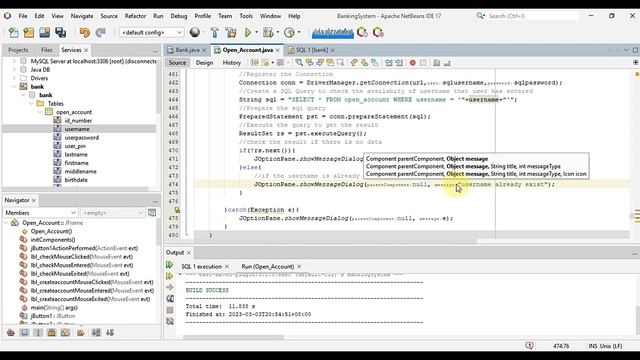Open the default config dropdown
The width and height of the screenshot is (640, 360).
pyautogui.click(x=151, y=32)
